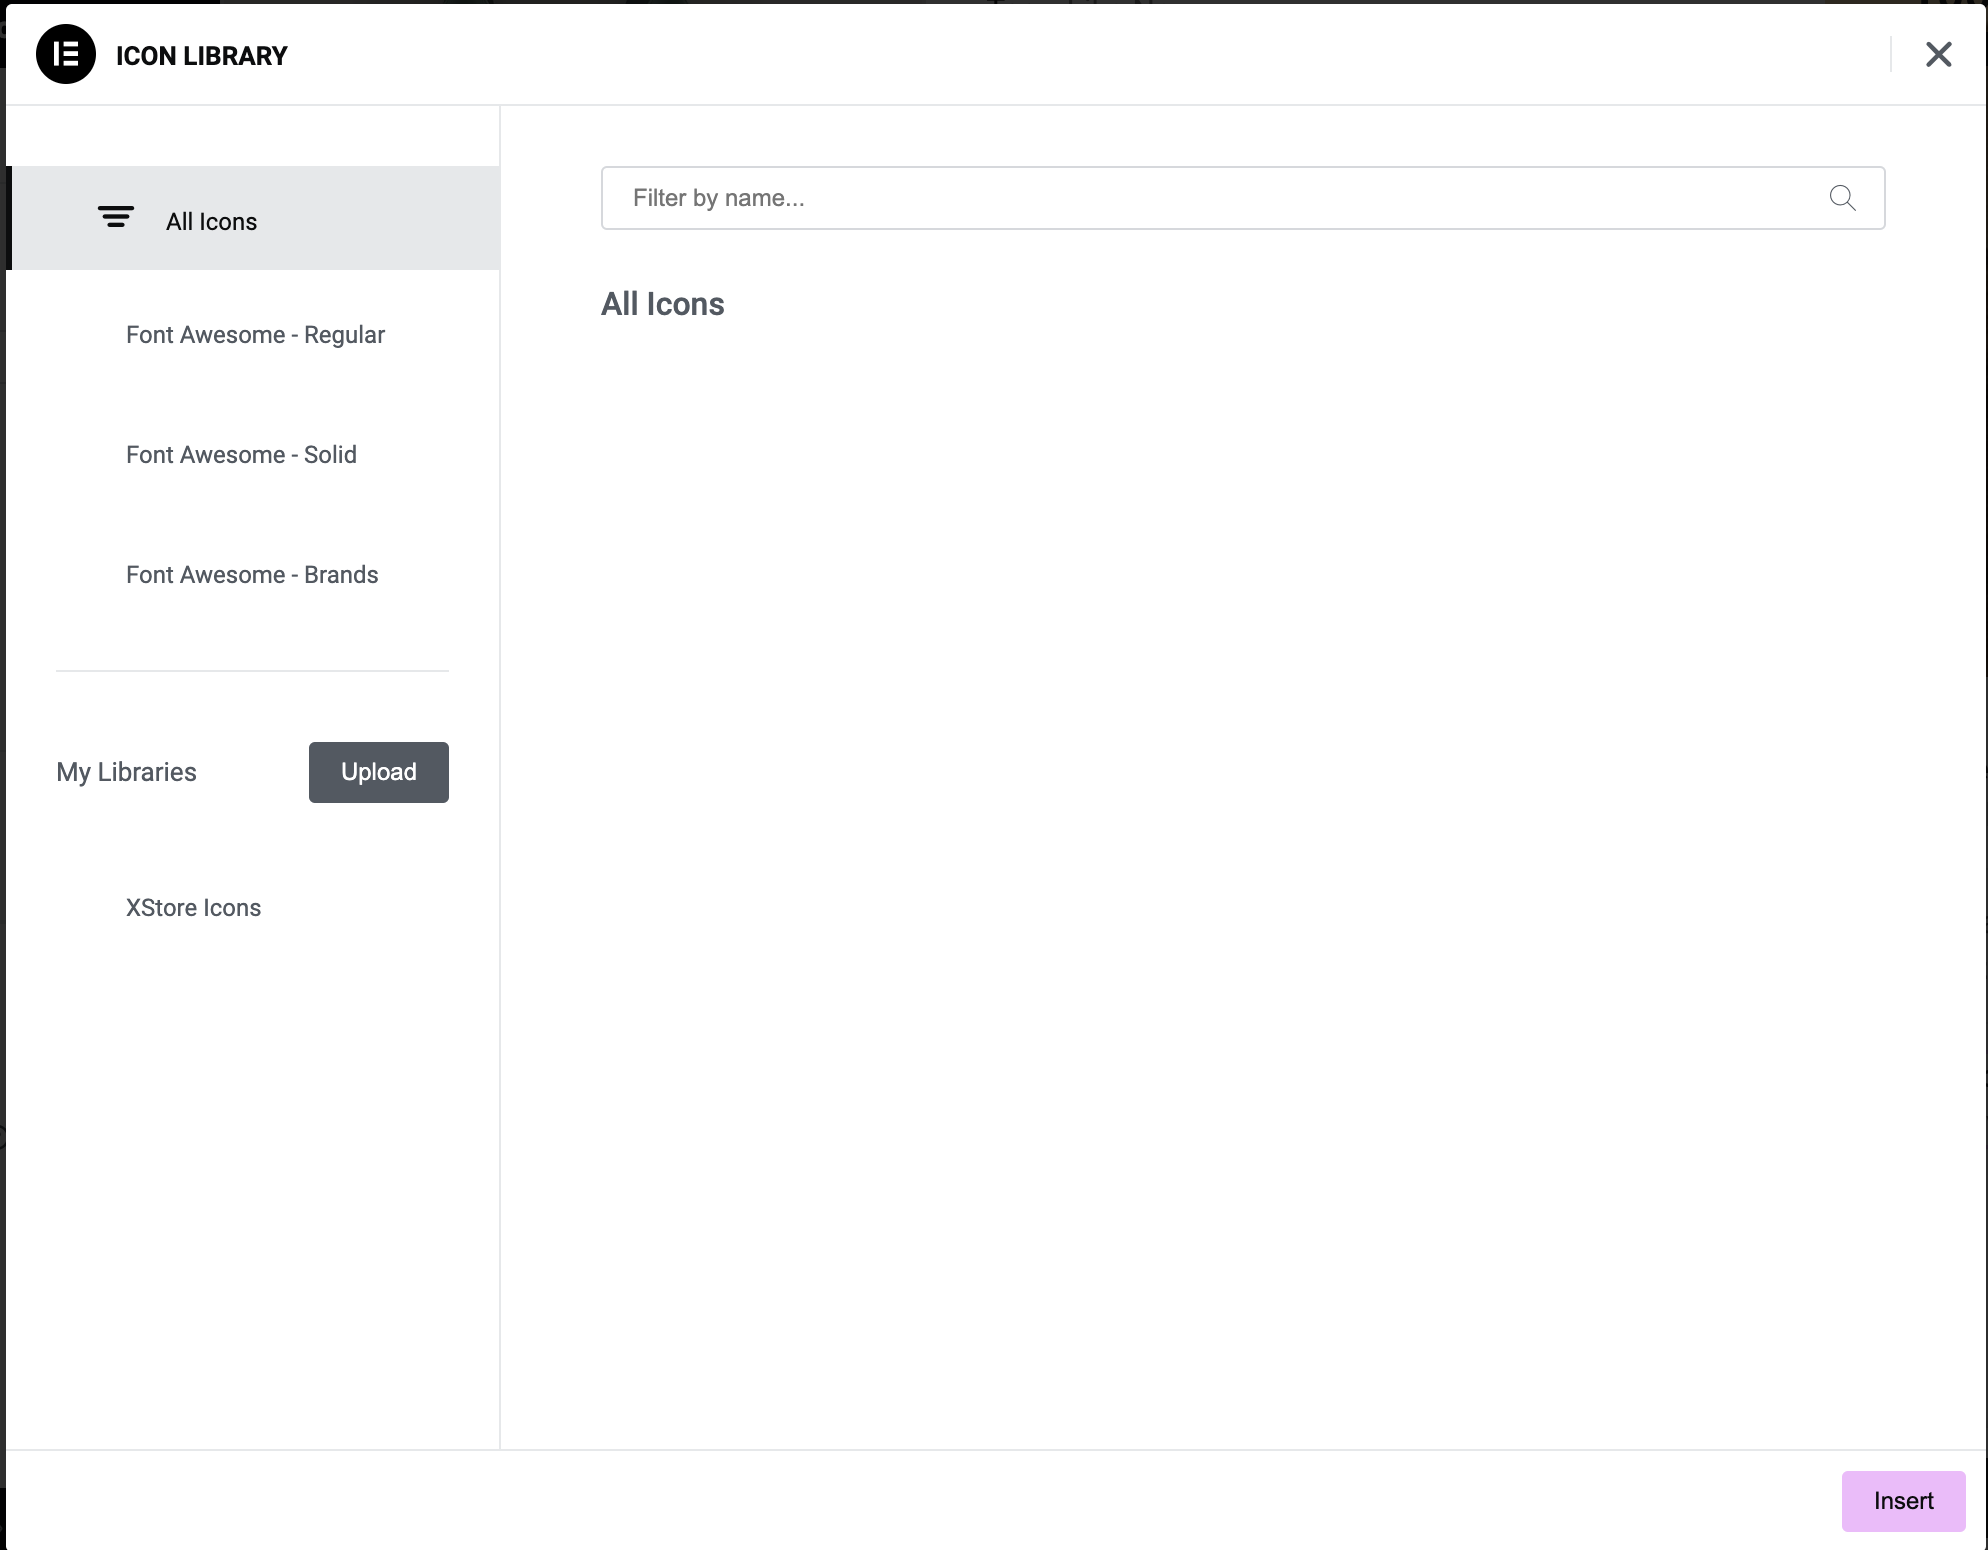The image size is (1988, 1550).
Task: Expand Font Awesome - Regular icon set
Action: [255, 334]
